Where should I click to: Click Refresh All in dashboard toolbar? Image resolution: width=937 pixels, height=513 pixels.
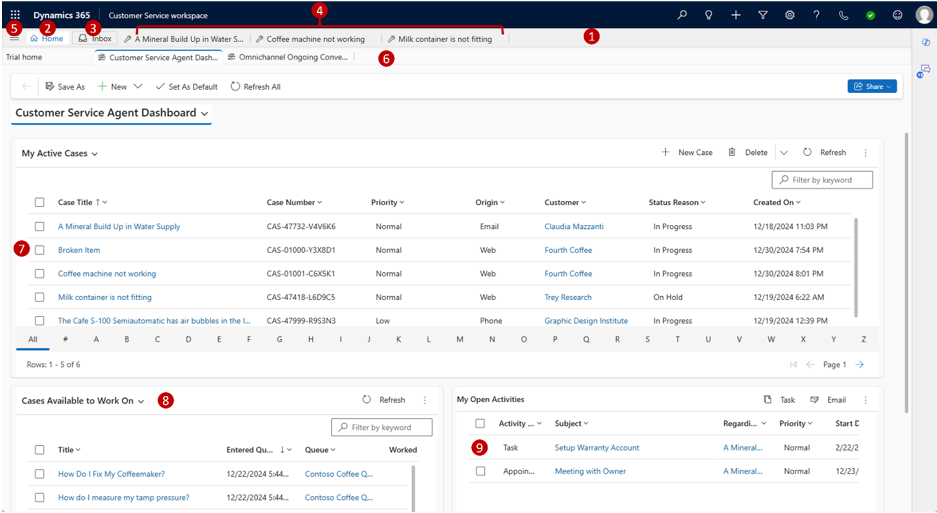click(256, 87)
